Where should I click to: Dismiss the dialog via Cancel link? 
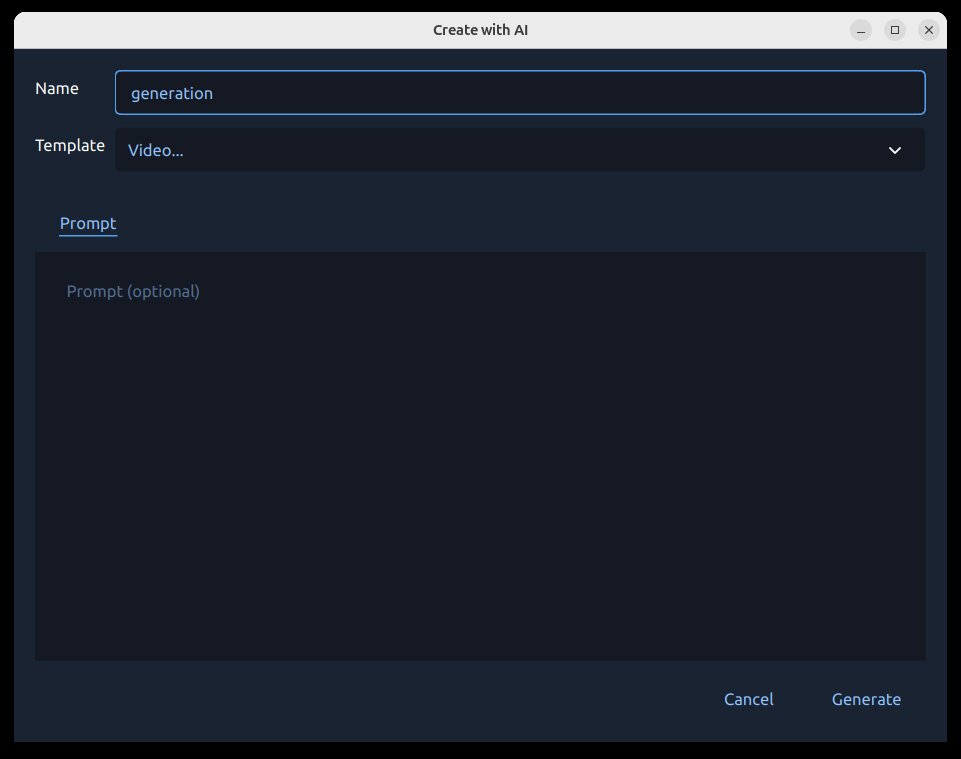[x=748, y=699]
